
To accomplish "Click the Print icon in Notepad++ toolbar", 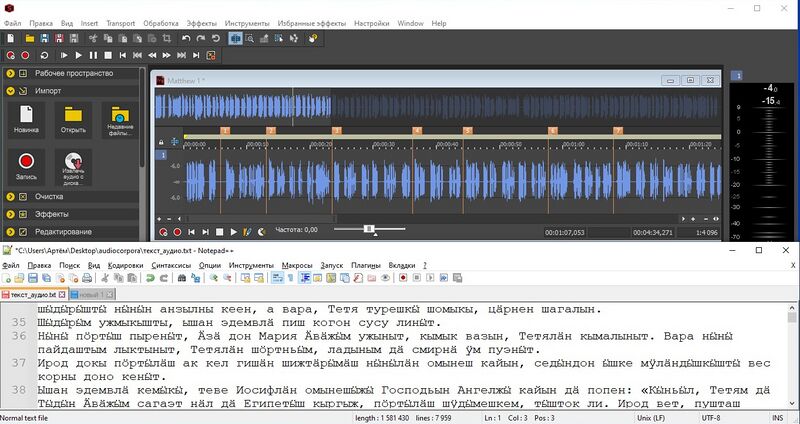I will pos(87,278).
